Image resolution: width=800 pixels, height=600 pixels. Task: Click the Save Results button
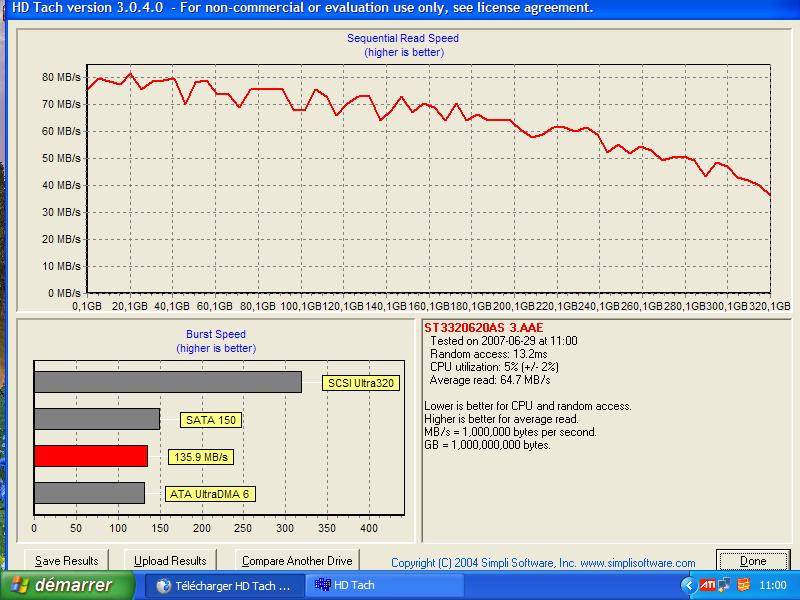[67, 561]
